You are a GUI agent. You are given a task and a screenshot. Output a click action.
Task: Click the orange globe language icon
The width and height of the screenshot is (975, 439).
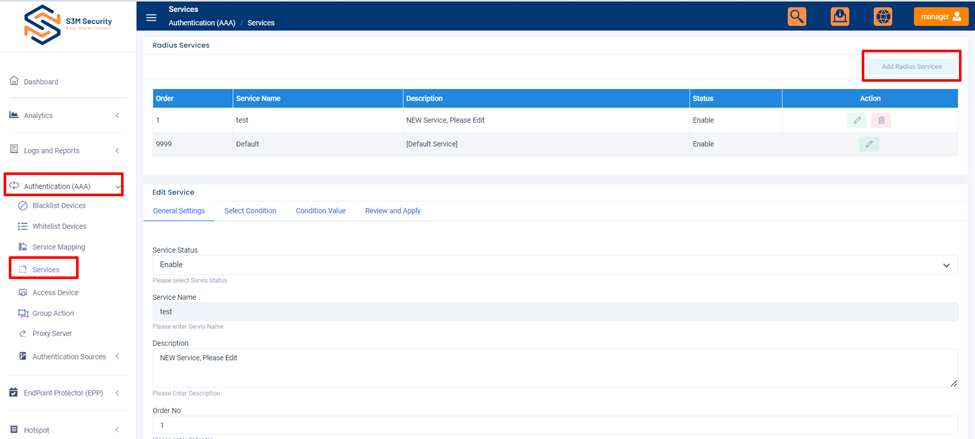pos(882,17)
